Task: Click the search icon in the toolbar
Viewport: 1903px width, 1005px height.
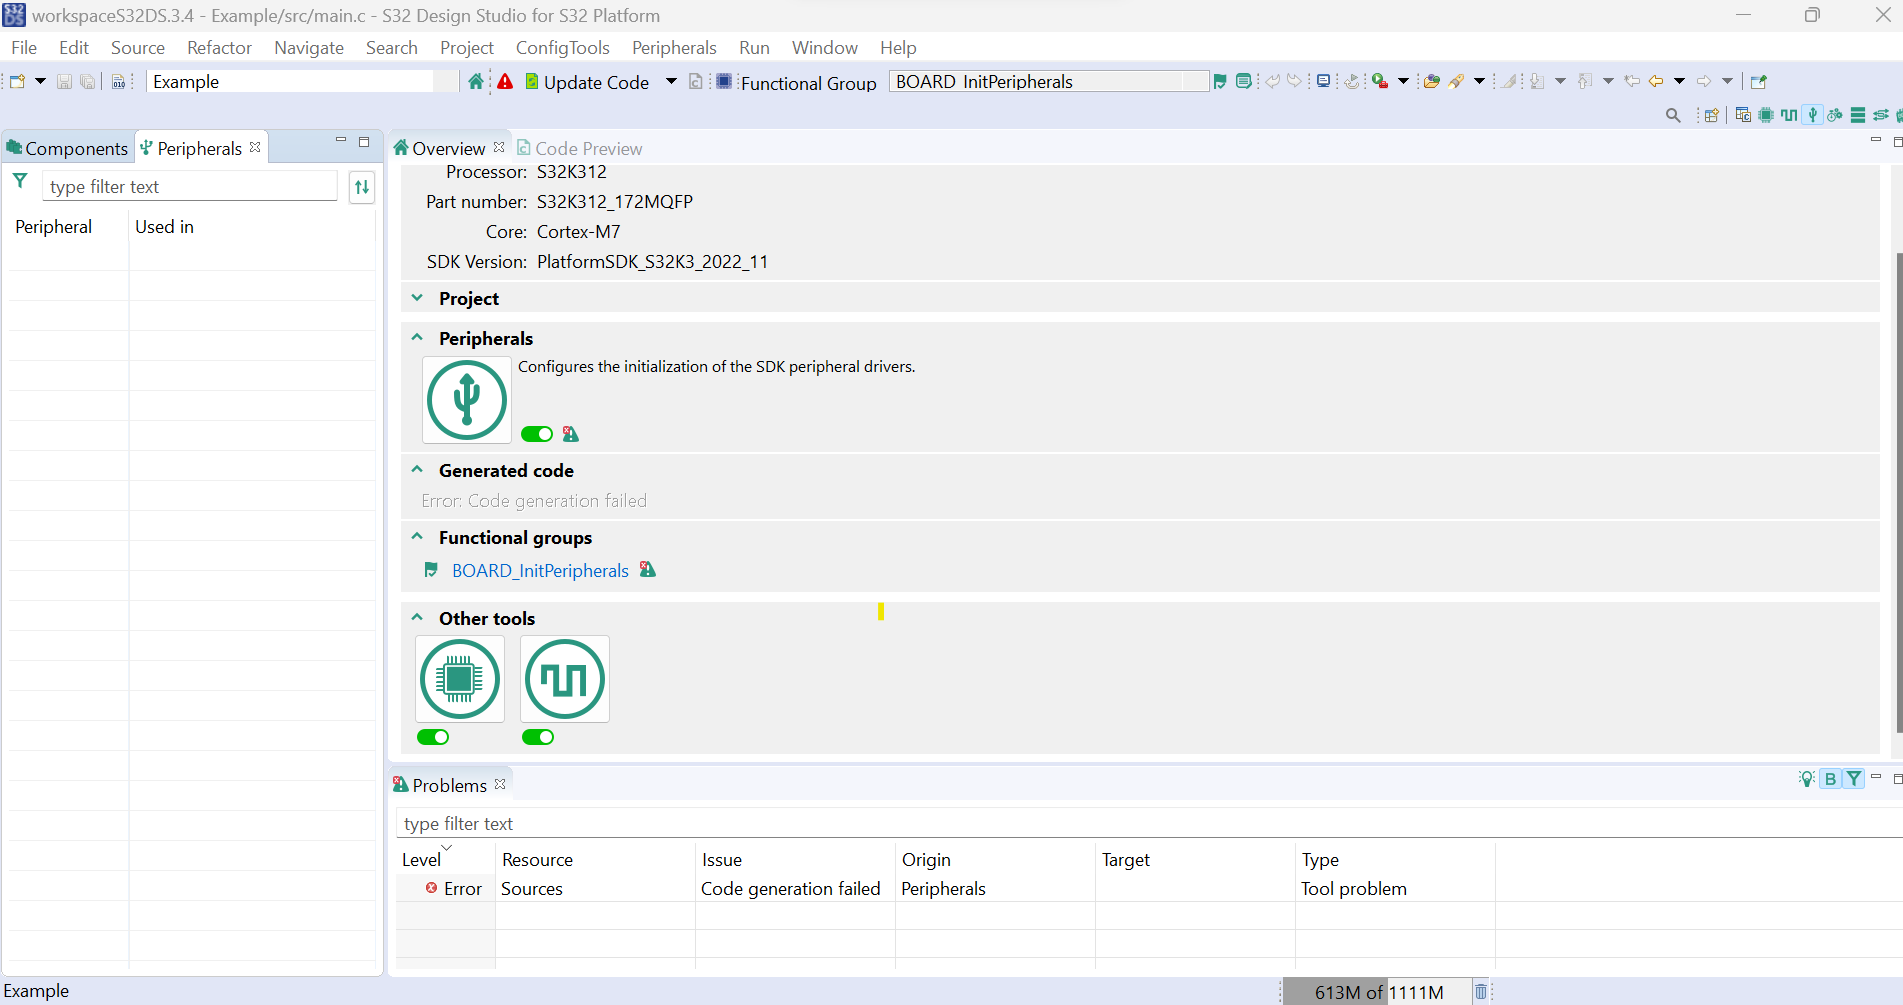Action: click(1673, 116)
